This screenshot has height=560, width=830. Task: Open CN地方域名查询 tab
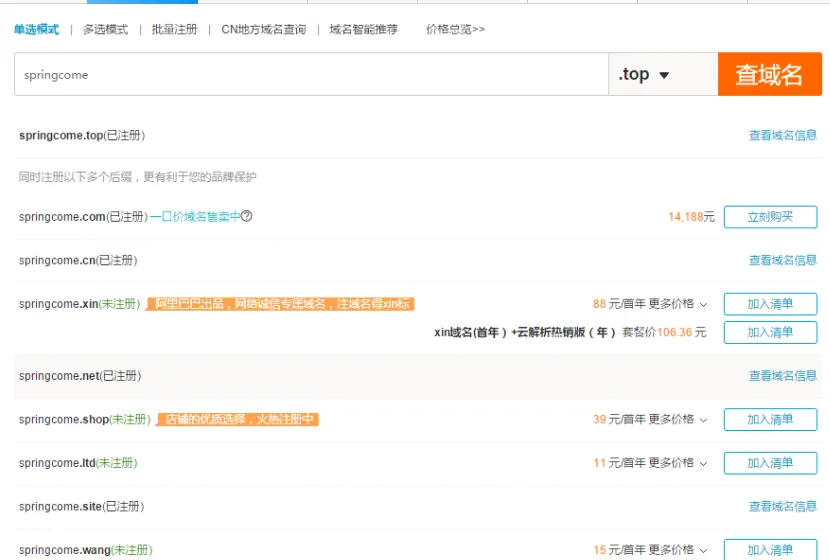coord(264,29)
